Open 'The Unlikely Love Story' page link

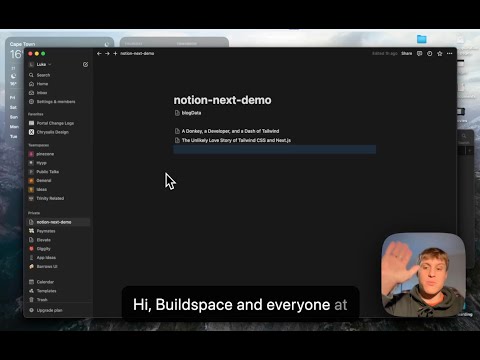tap(233, 140)
